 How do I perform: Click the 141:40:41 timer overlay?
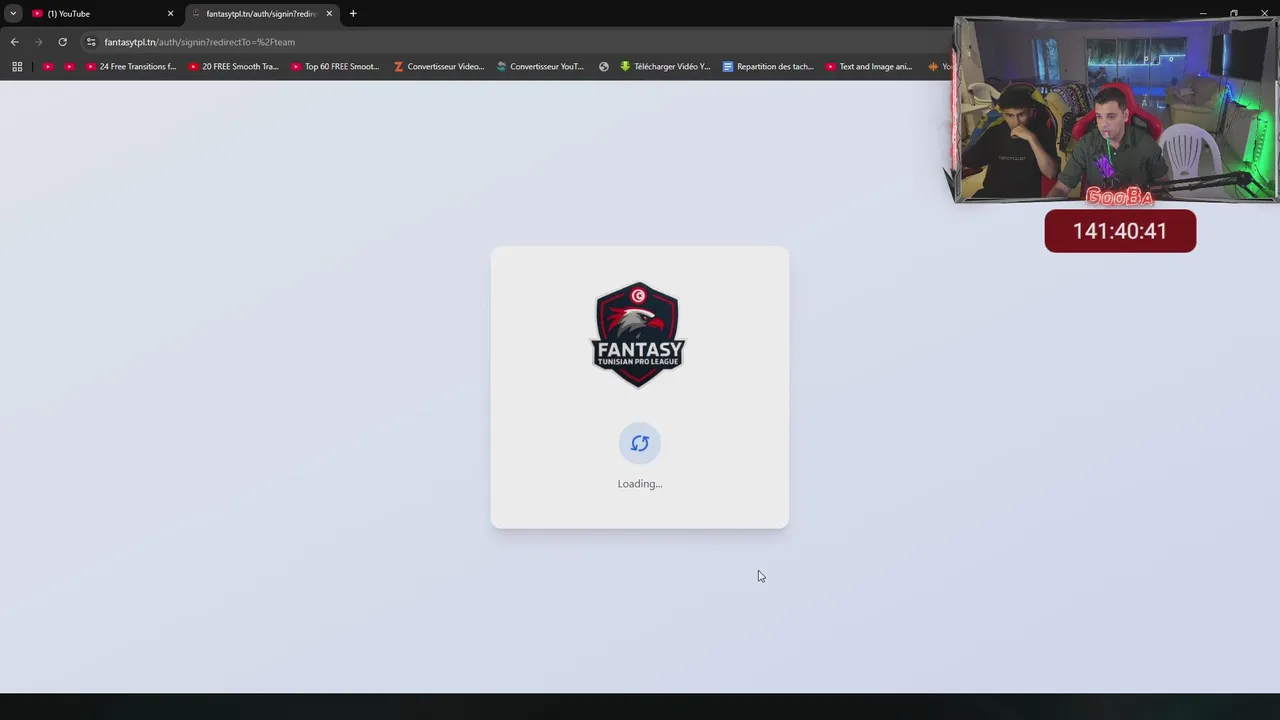(x=1120, y=231)
